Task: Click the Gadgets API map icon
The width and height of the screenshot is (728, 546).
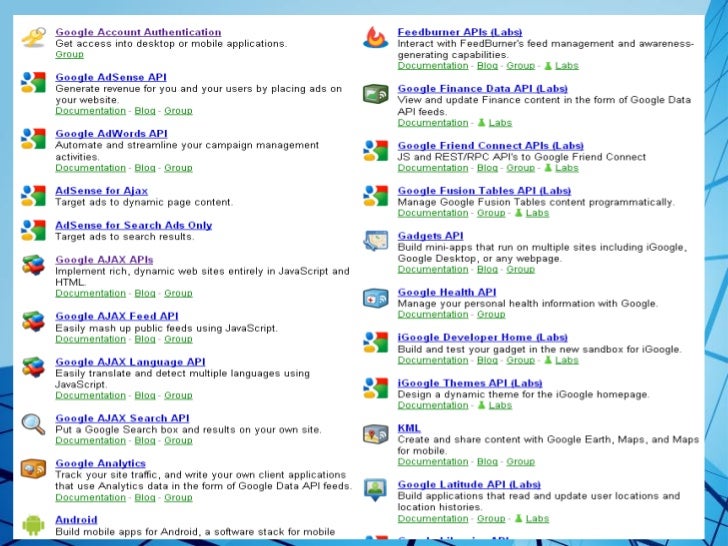Action: click(376, 240)
